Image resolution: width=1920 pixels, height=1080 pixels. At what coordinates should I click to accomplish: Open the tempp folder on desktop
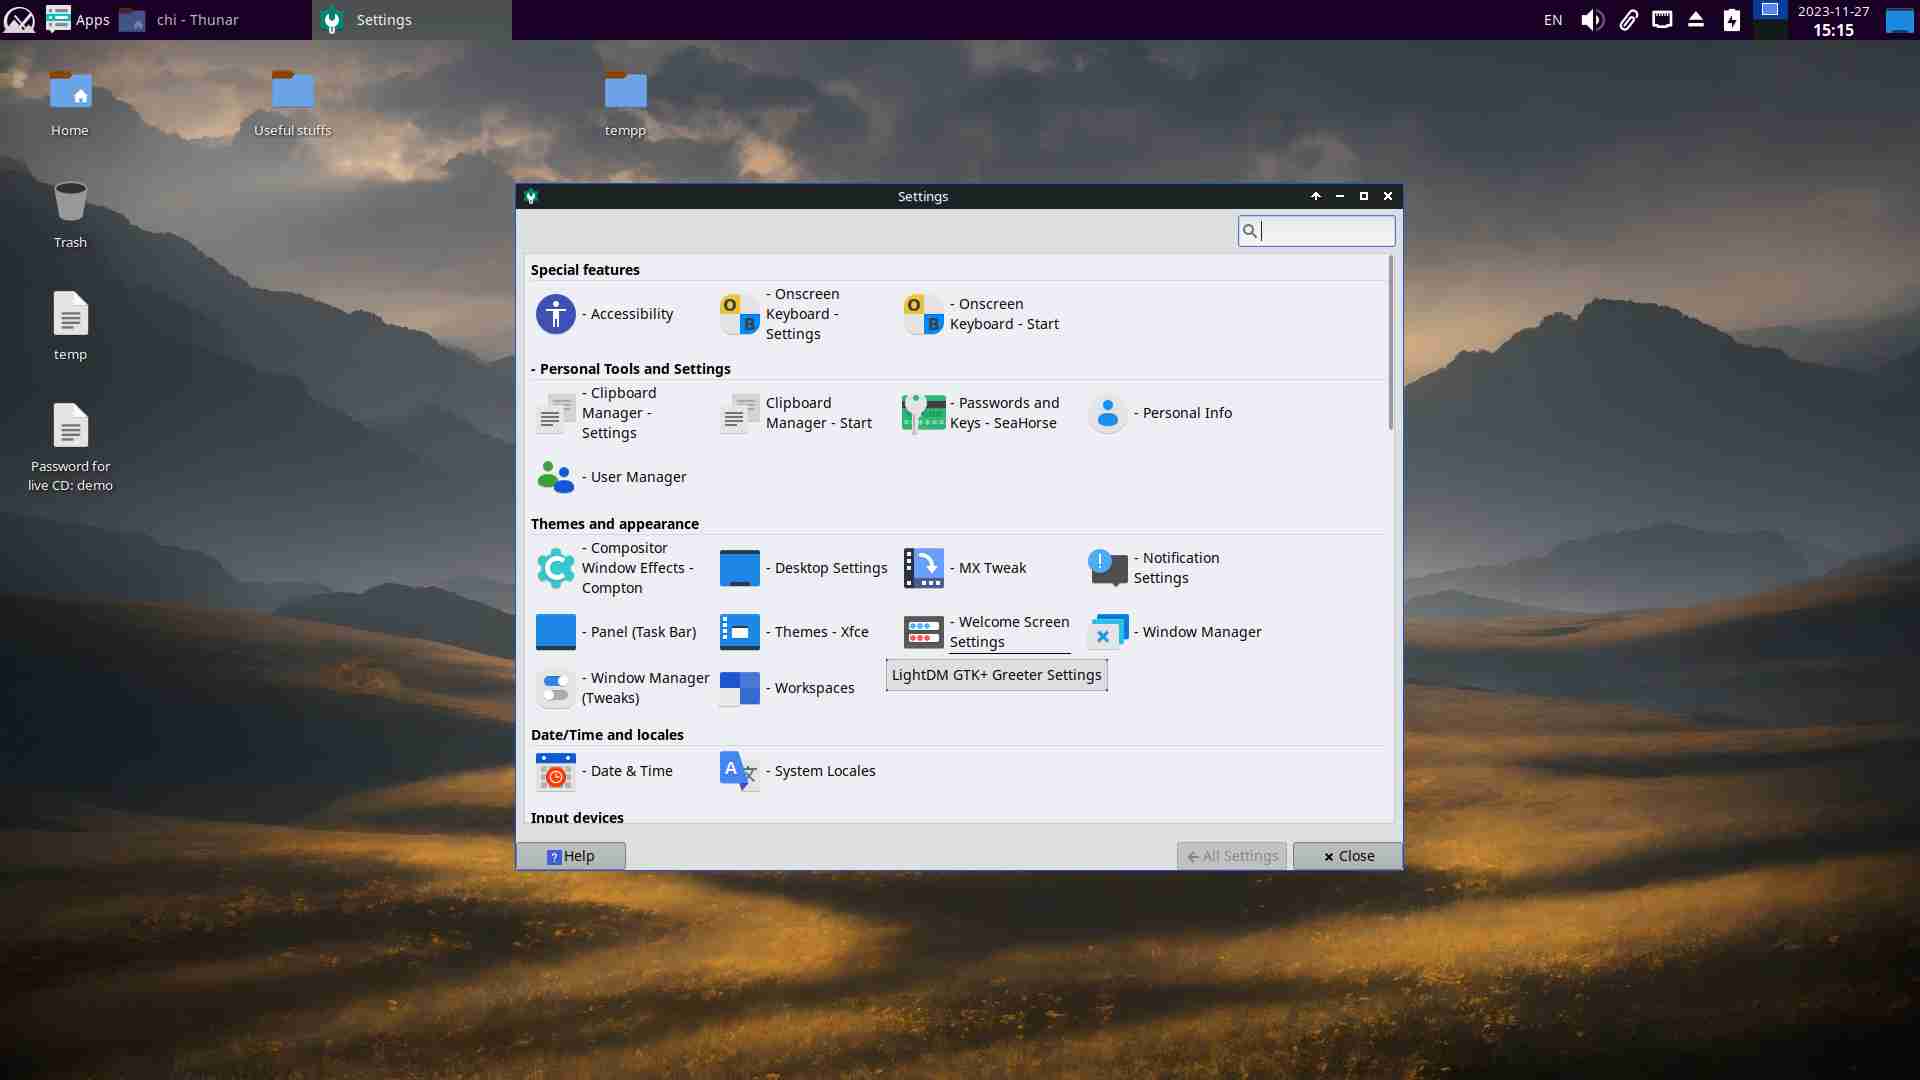[625, 92]
